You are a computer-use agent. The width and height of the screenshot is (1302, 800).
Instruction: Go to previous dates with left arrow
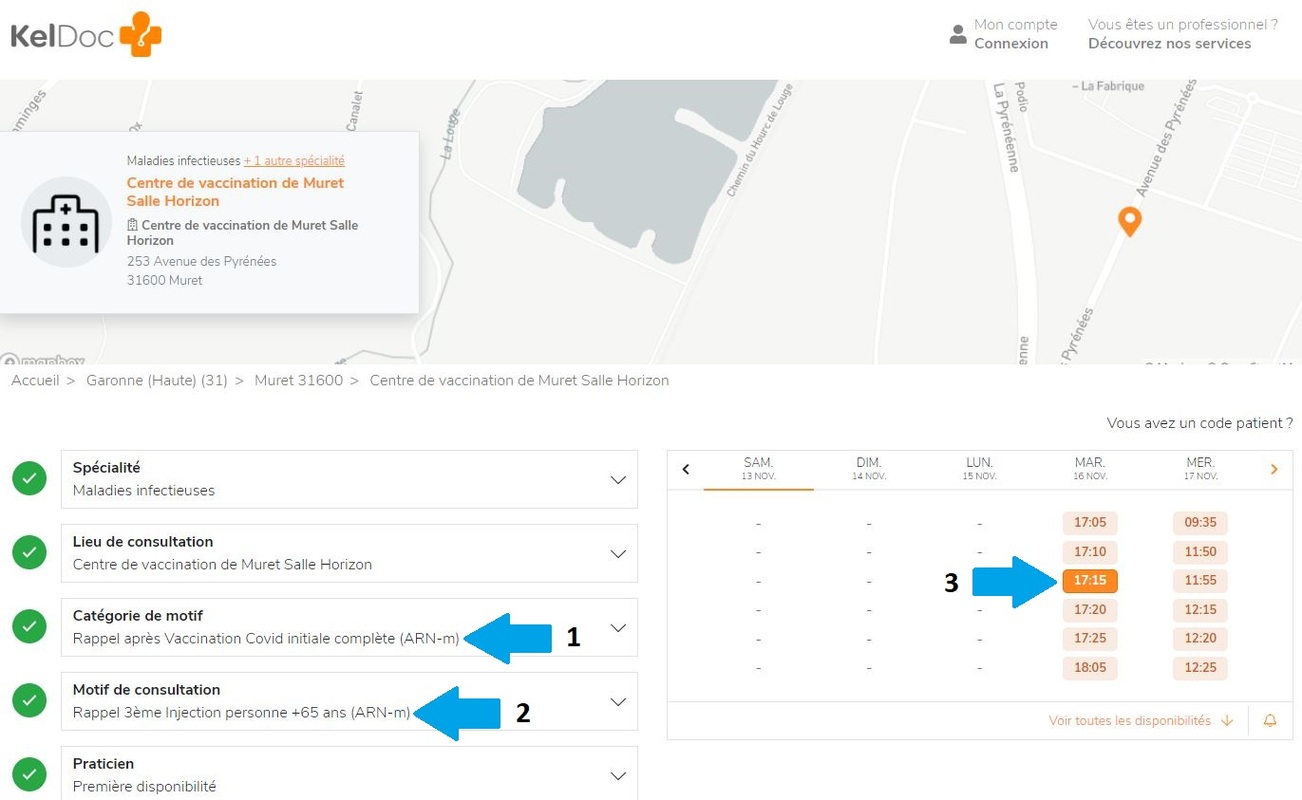pyautogui.click(x=686, y=469)
